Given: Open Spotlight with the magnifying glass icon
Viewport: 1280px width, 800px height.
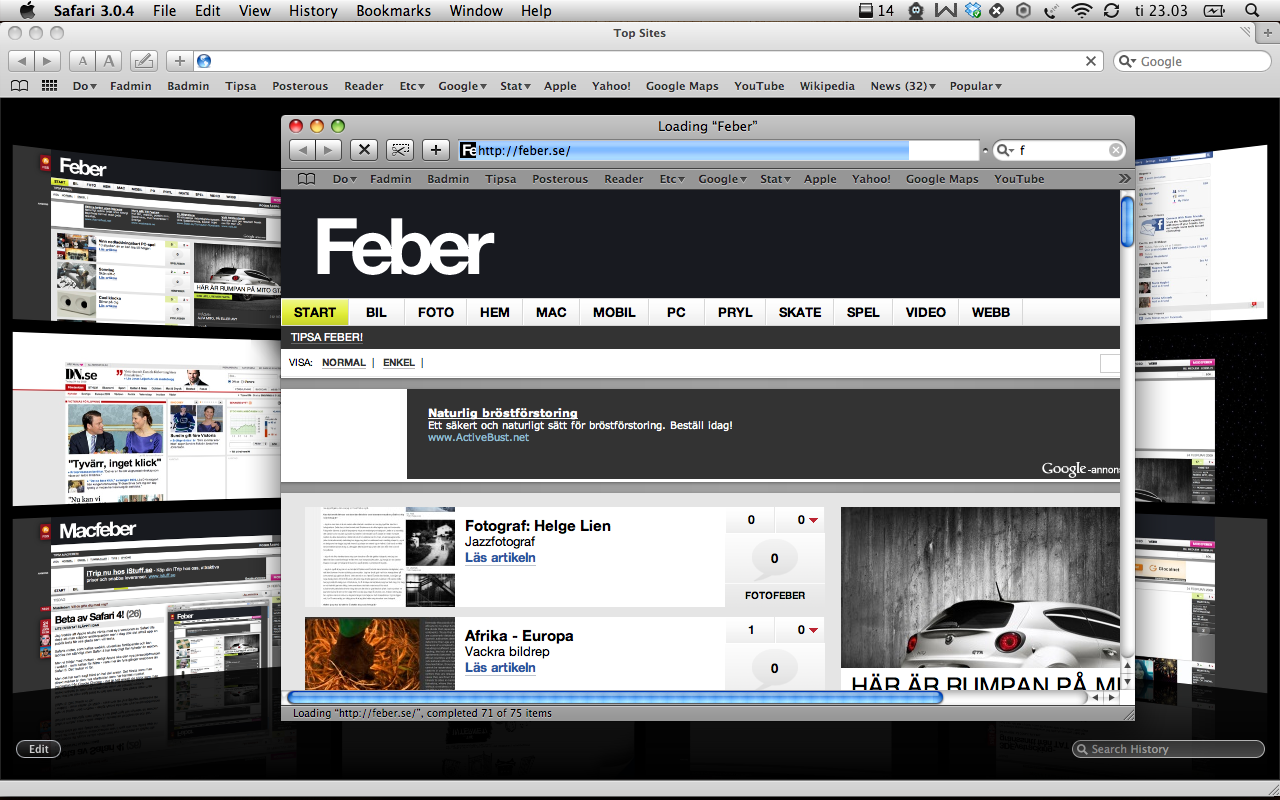Looking at the screenshot, I should [1250, 11].
